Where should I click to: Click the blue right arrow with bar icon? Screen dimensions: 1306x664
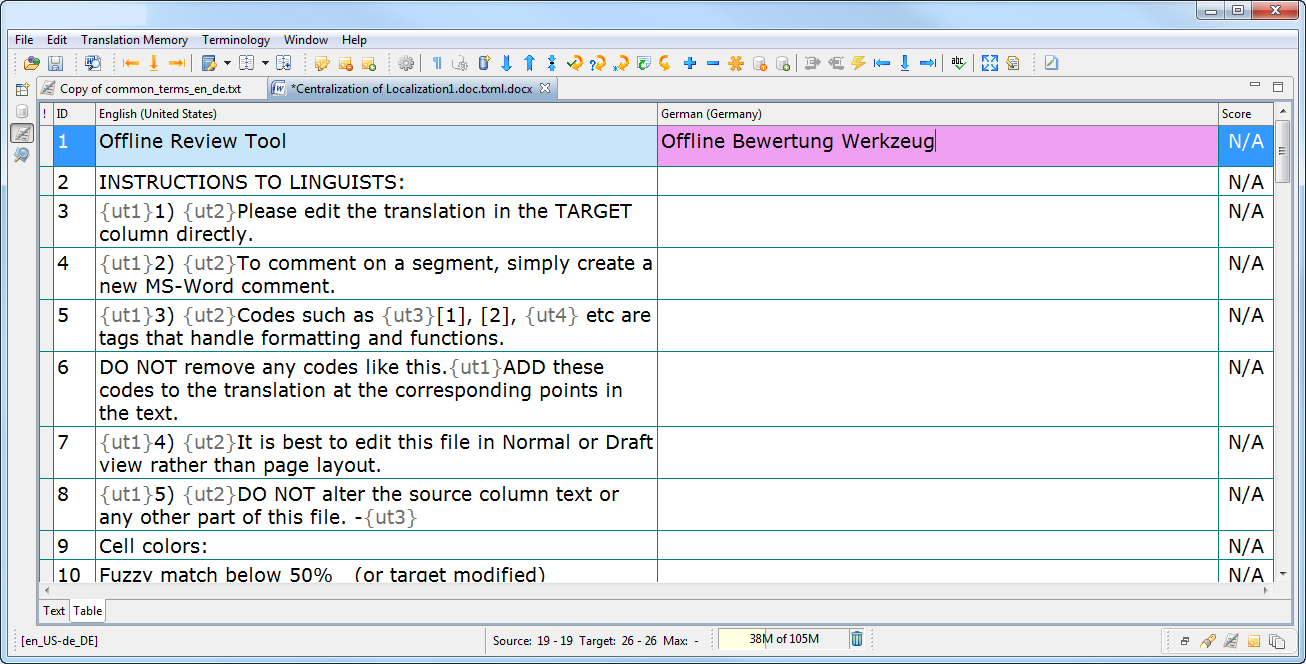click(928, 63)
